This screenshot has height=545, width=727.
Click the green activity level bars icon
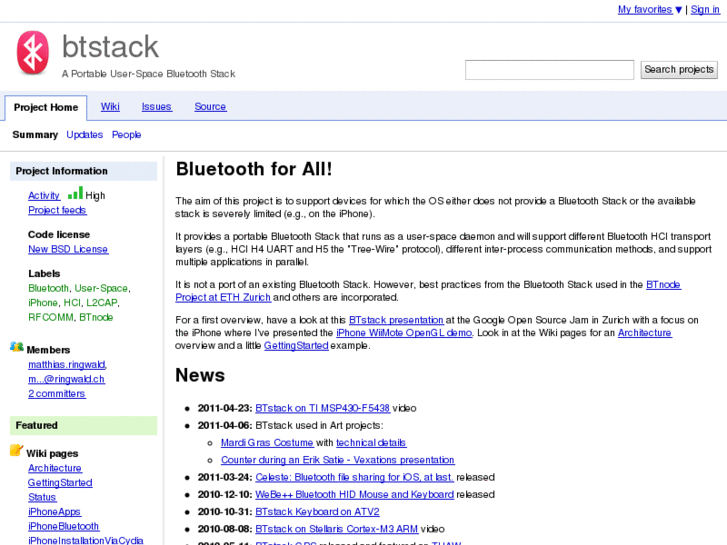point(75,193)
